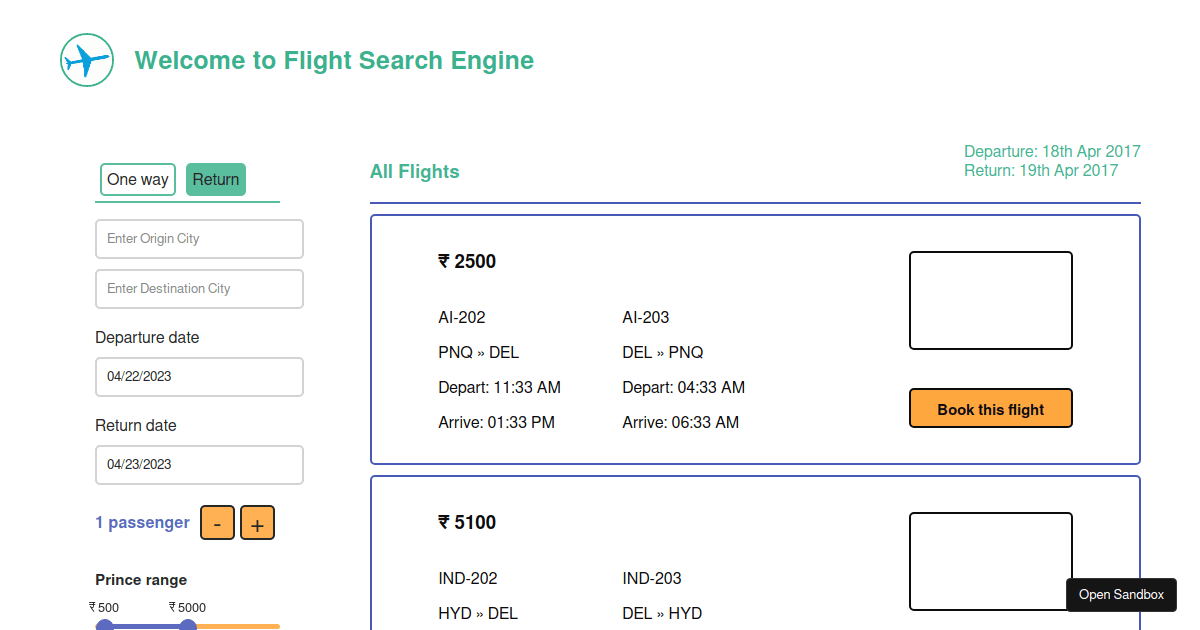Open the Open Sandbox link
Screen dimensions: 1200x630
coord(1121,594)
